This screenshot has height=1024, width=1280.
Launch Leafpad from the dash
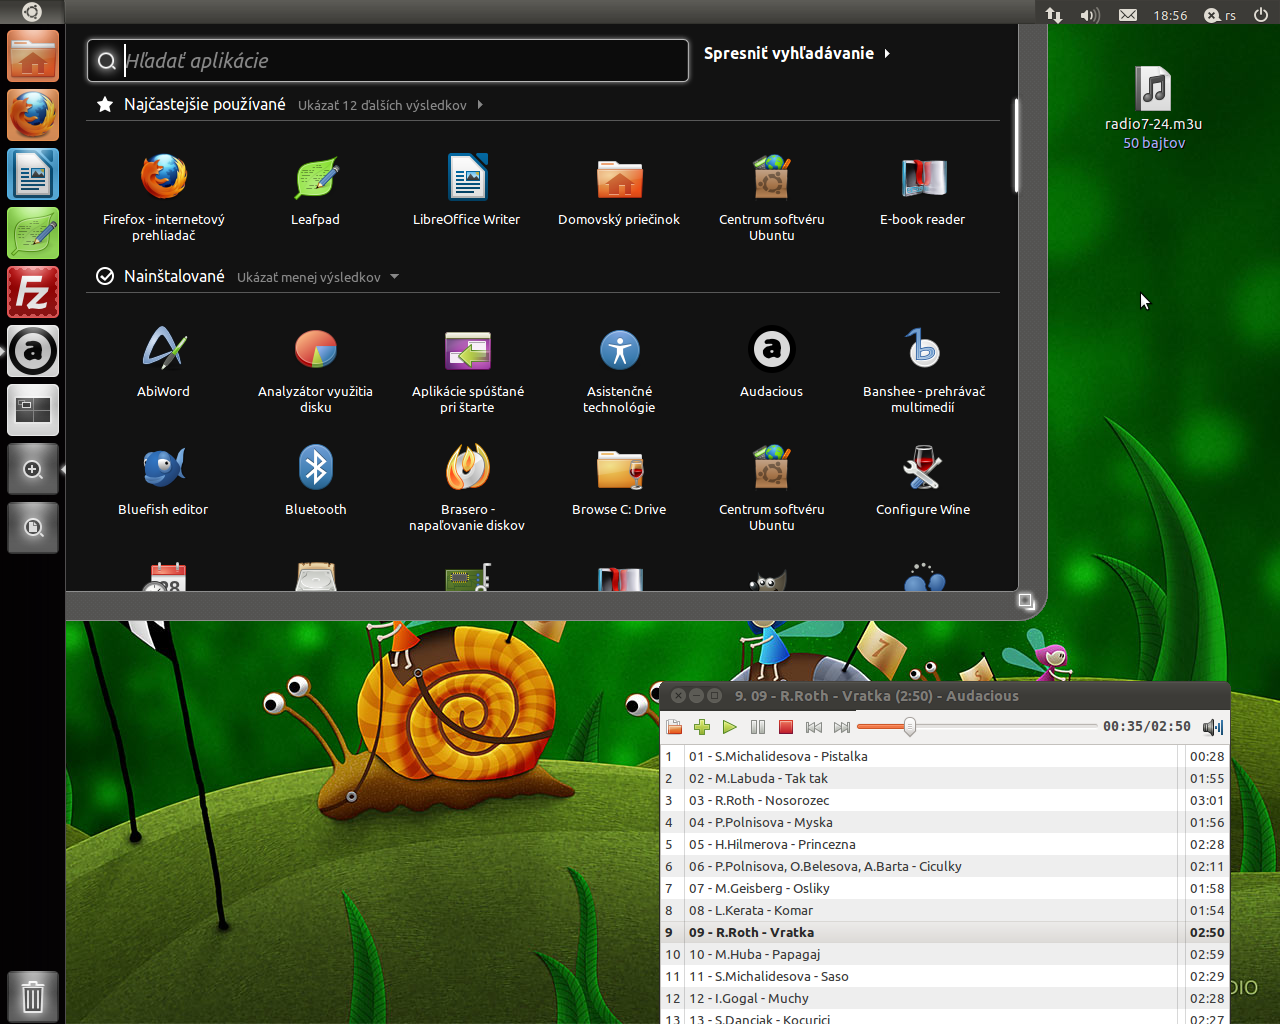316,190
